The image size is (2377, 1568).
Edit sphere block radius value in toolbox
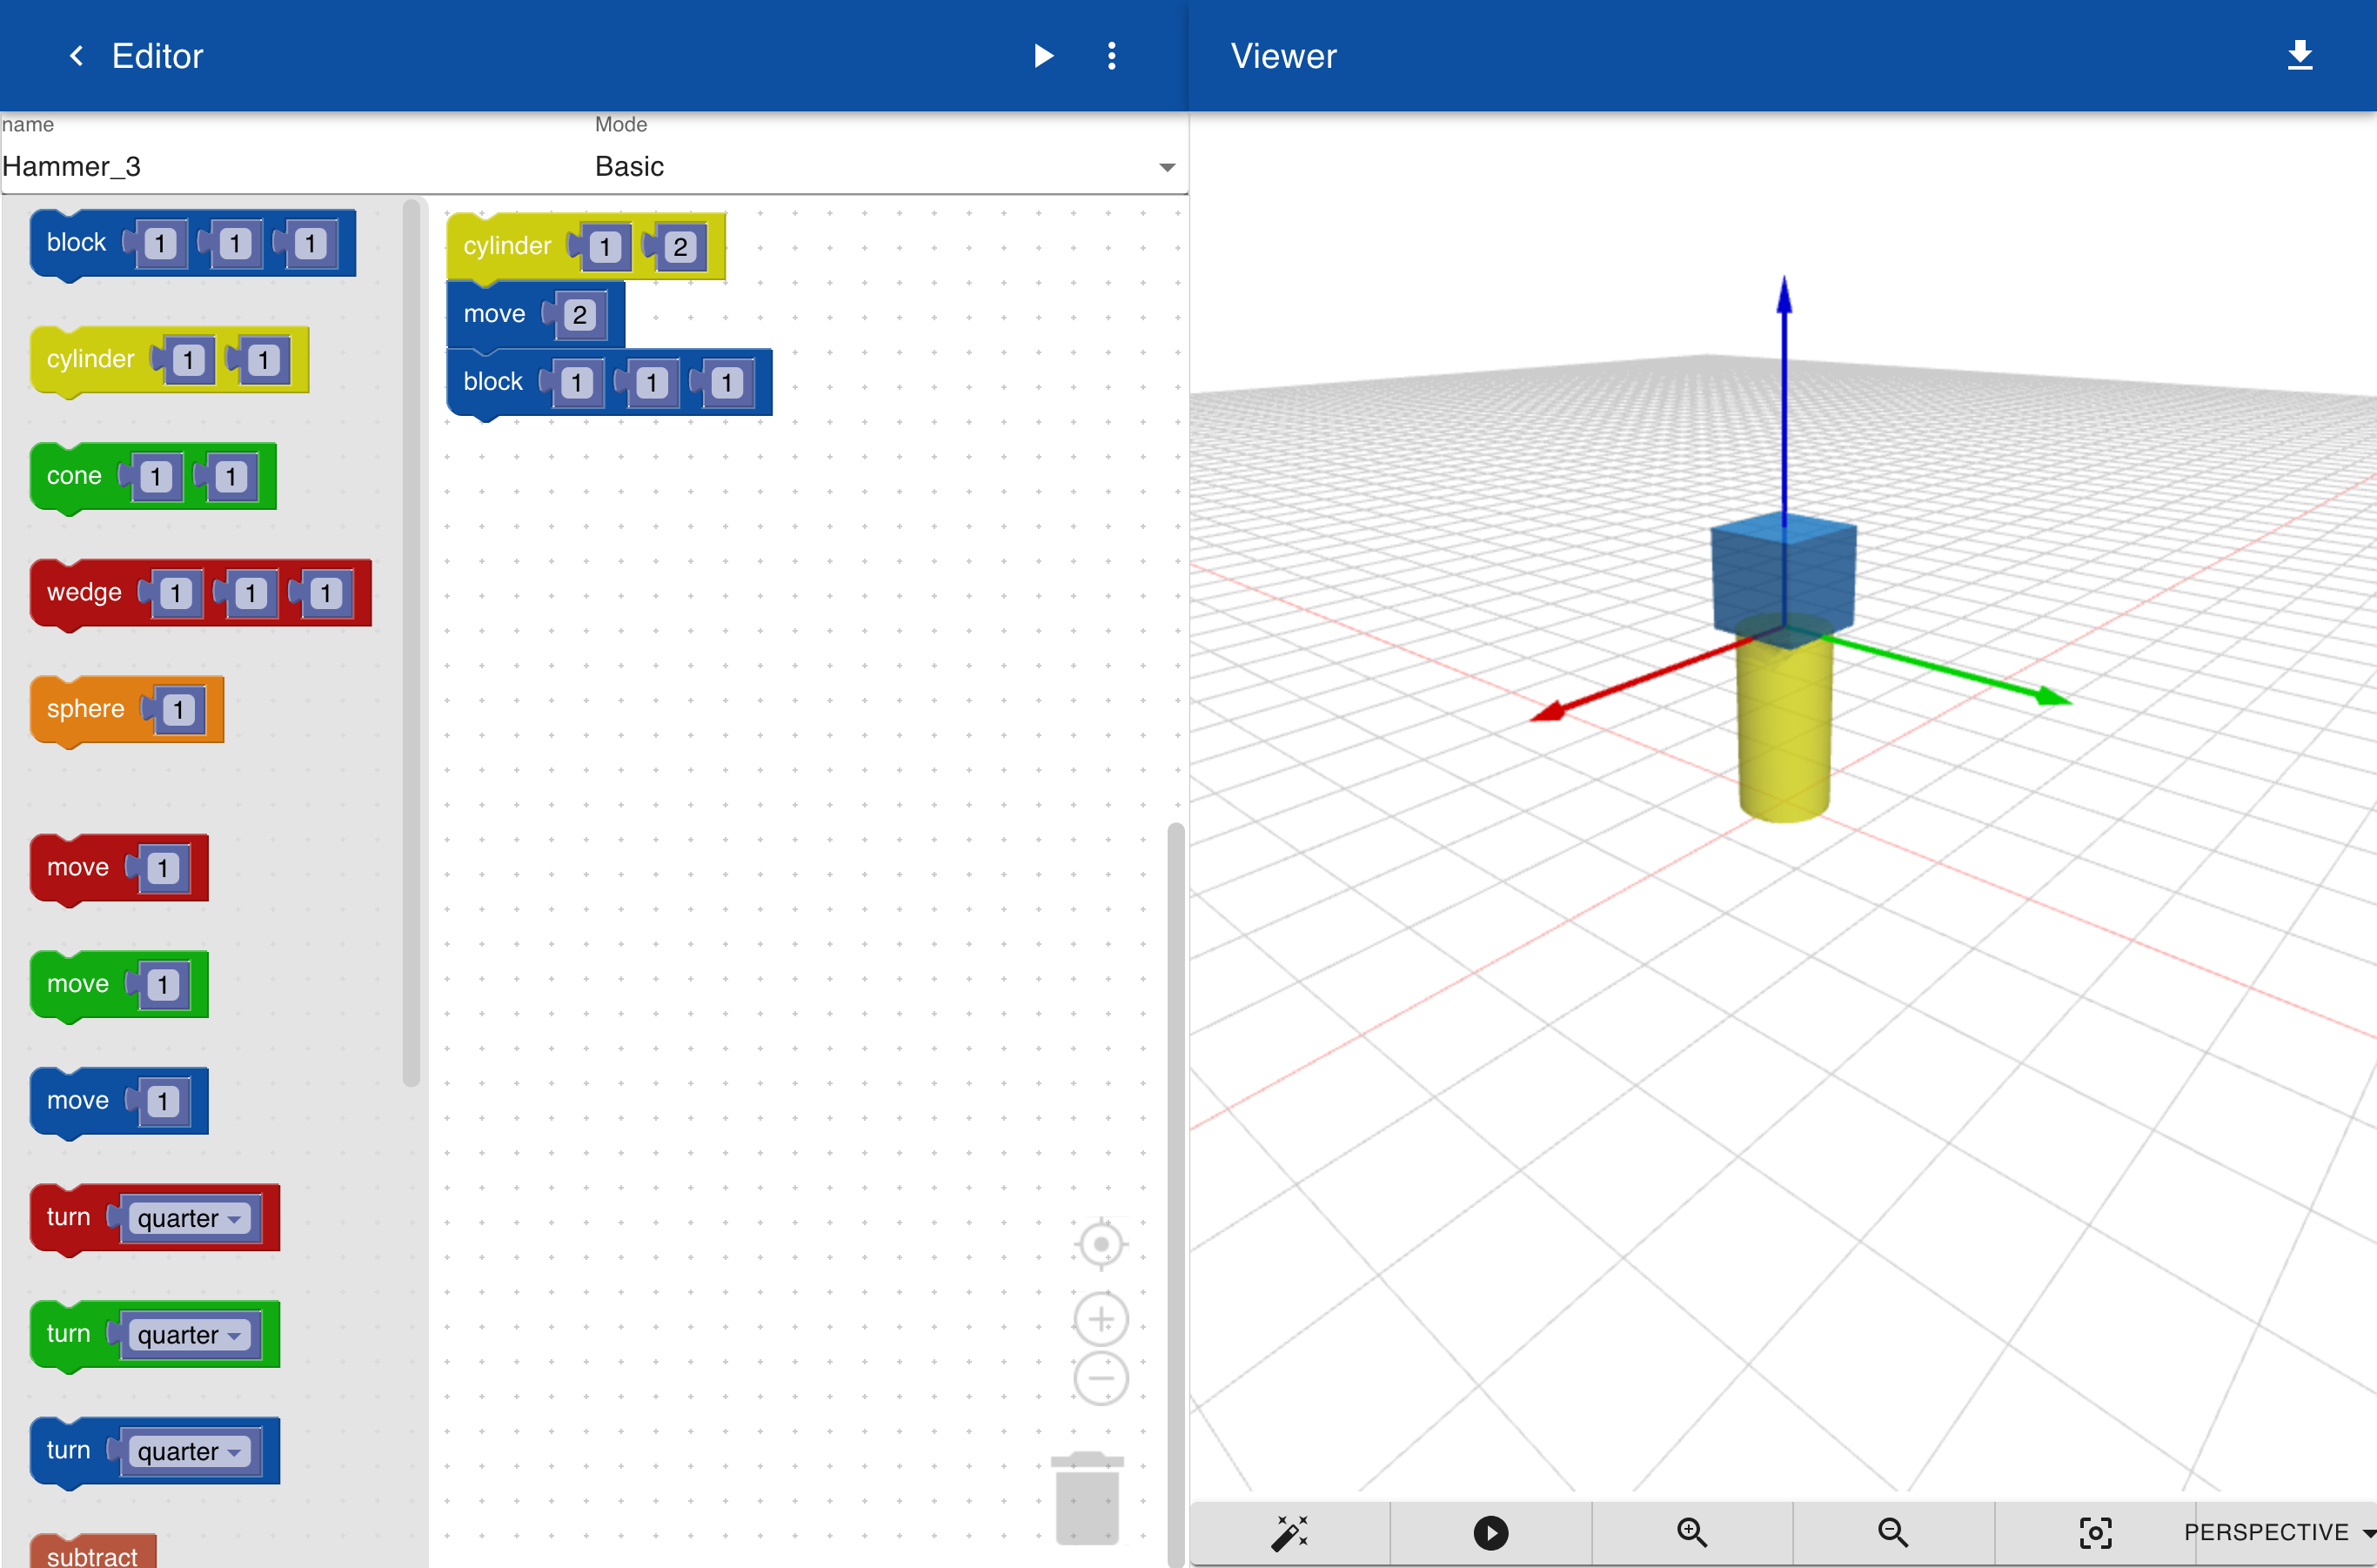coord(179,710)
